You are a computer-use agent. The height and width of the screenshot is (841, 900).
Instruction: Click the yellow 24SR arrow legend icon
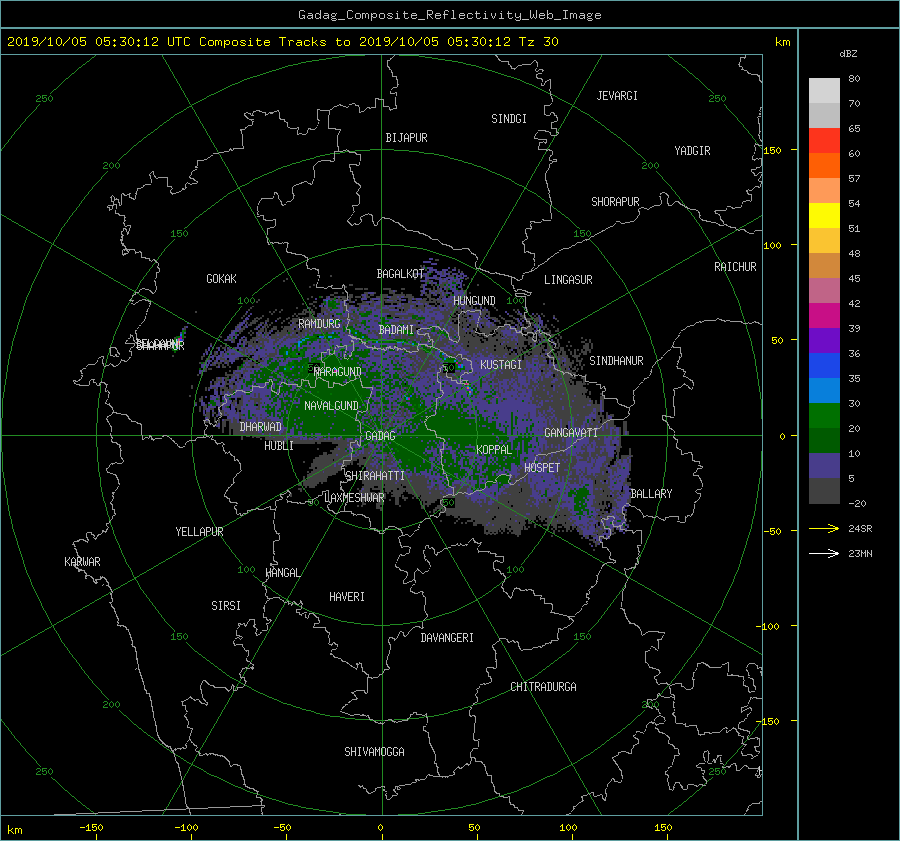(x=824, y=528)
